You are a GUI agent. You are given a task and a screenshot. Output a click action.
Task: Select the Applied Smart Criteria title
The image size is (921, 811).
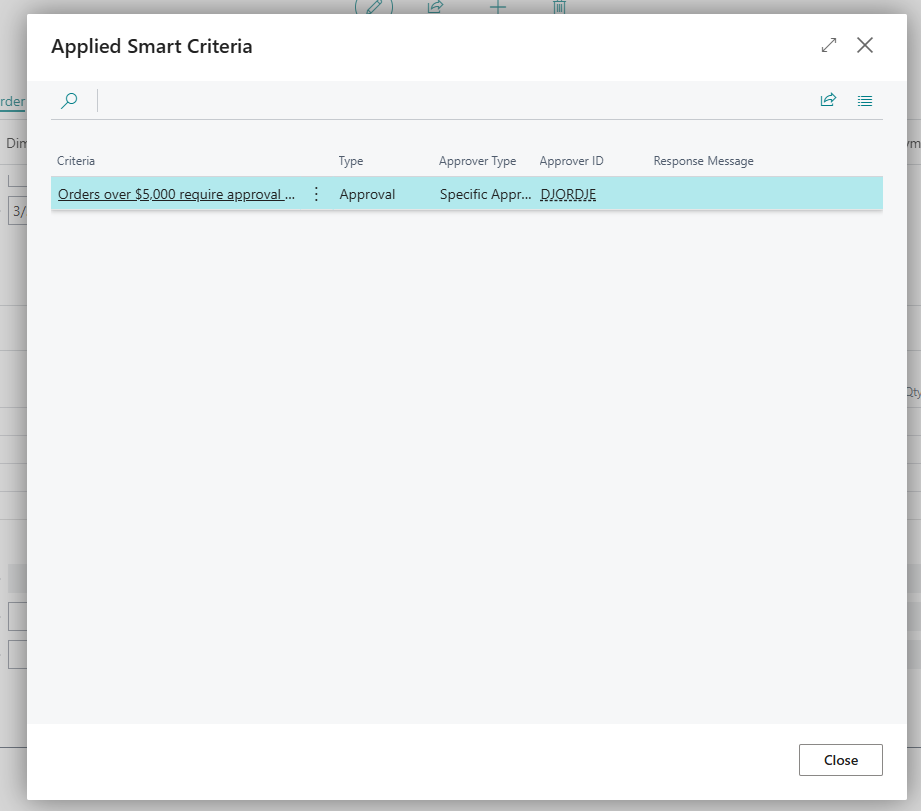152,46
